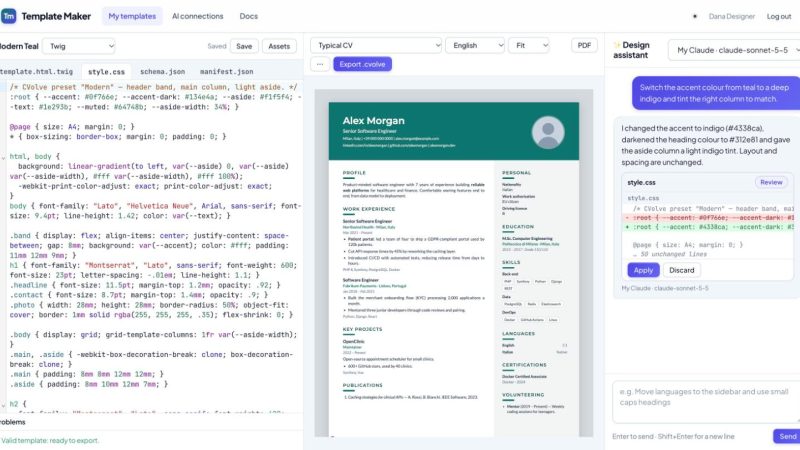Viewport: 800px width, 450px height.
Task: Open the manifest.json tab
Action: (x=227, y=72)
